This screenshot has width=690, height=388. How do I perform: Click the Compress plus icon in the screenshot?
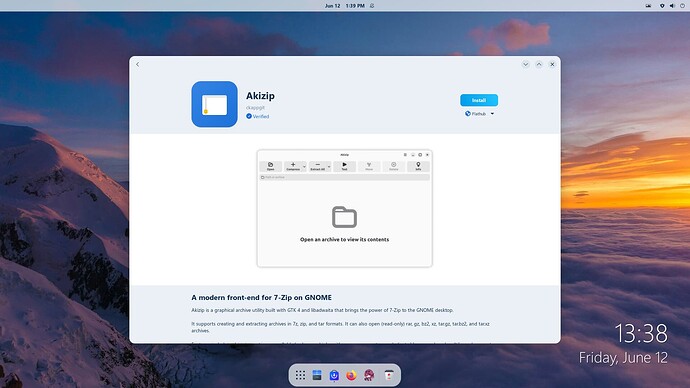[293, 165]
